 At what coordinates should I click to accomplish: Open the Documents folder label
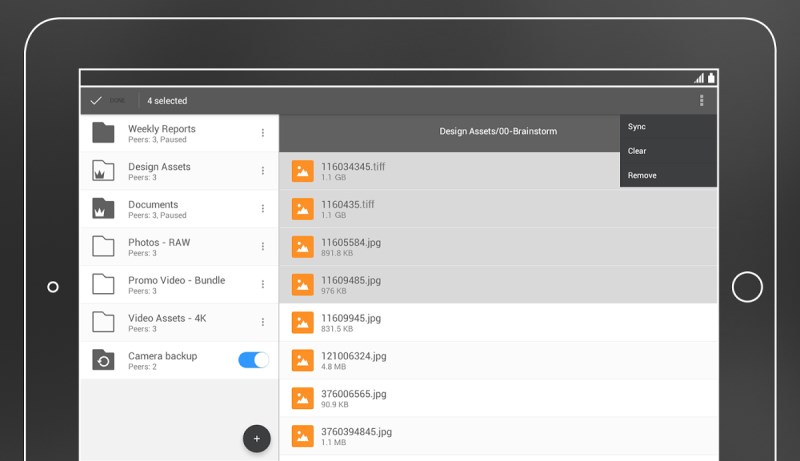coord(153,204)
